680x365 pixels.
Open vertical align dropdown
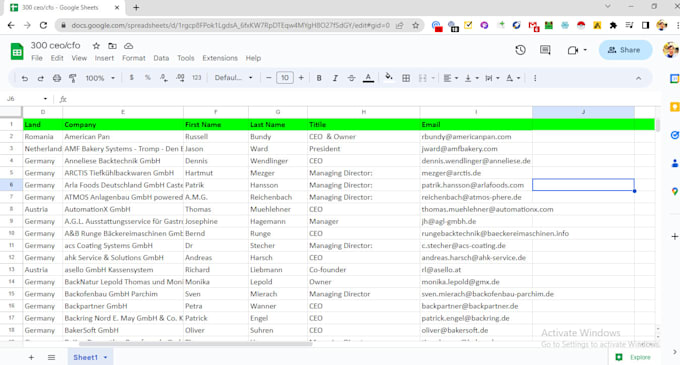[x=471, y=78]
